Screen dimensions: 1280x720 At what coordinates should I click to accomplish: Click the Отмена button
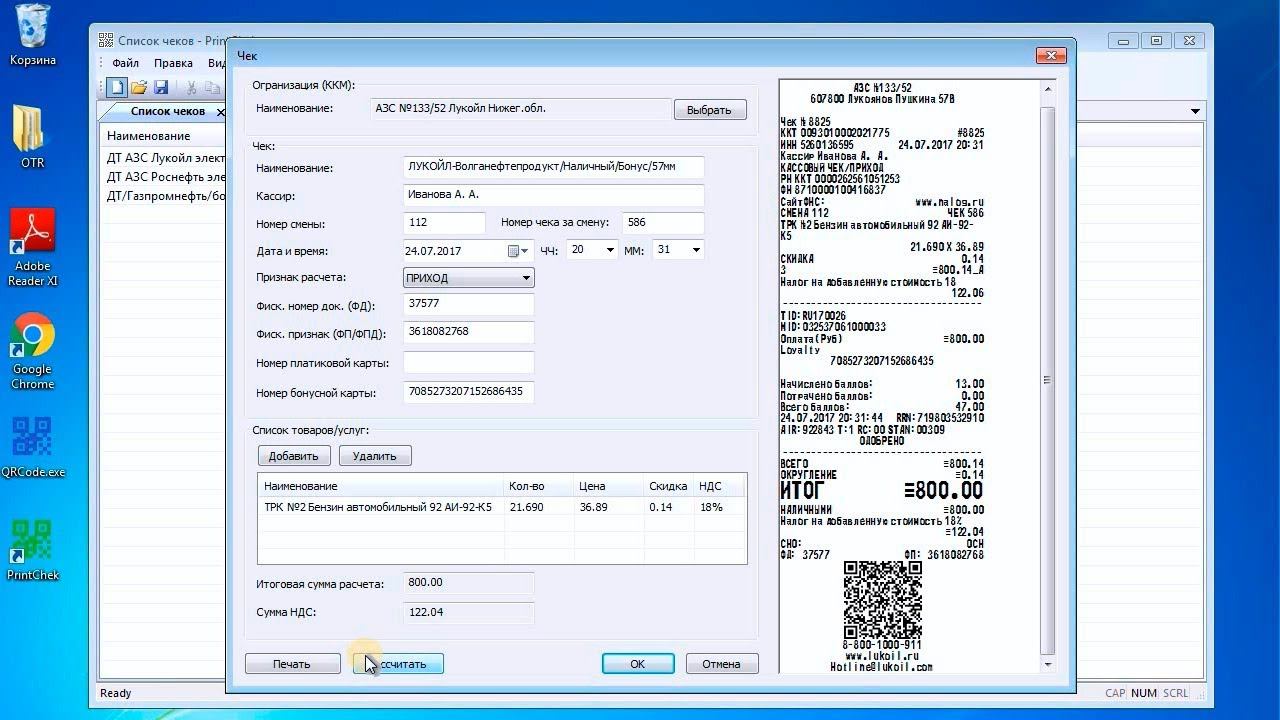[x=721, y=664]
